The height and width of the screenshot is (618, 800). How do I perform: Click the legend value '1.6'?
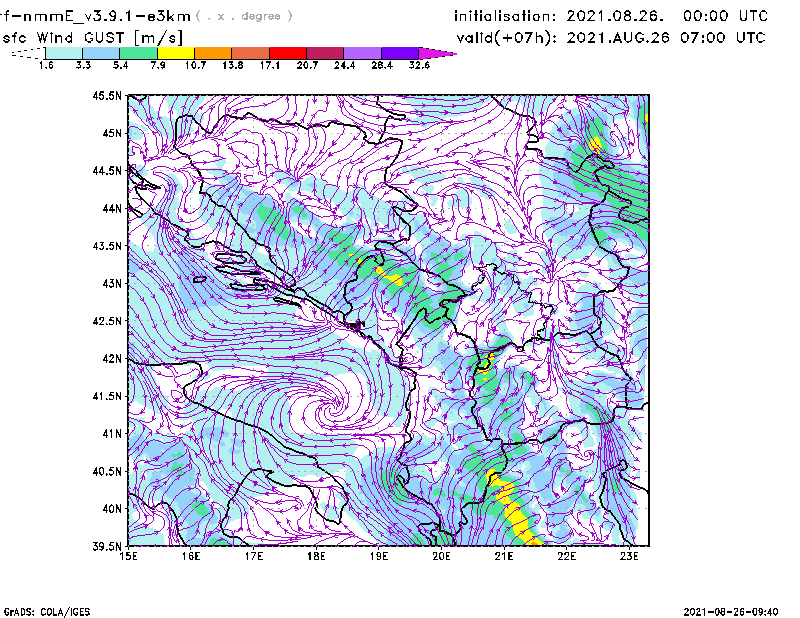pos(46,65)
